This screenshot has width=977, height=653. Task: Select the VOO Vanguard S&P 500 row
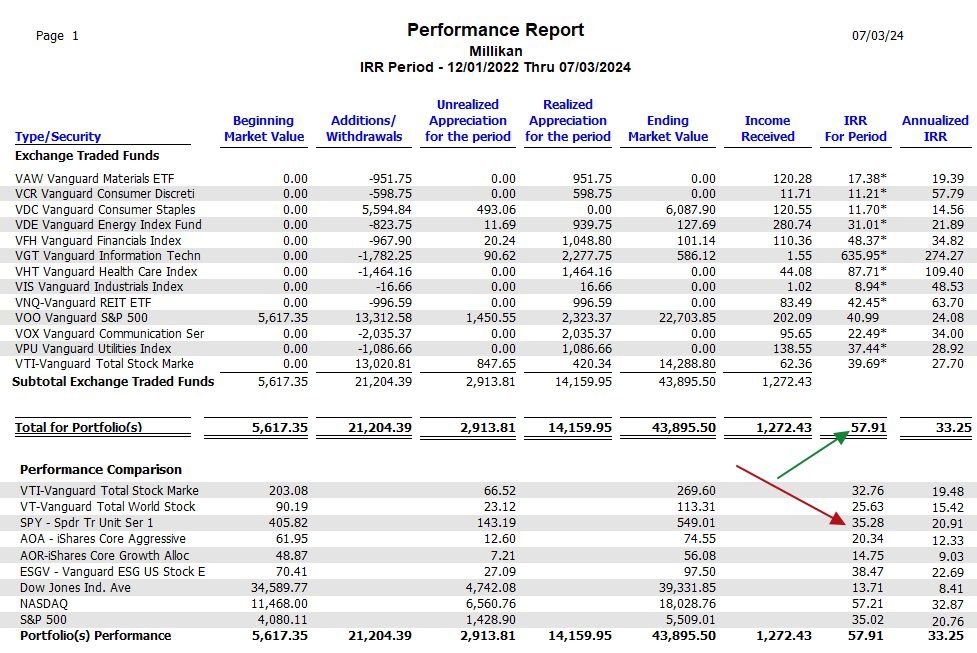pos(488,318)
